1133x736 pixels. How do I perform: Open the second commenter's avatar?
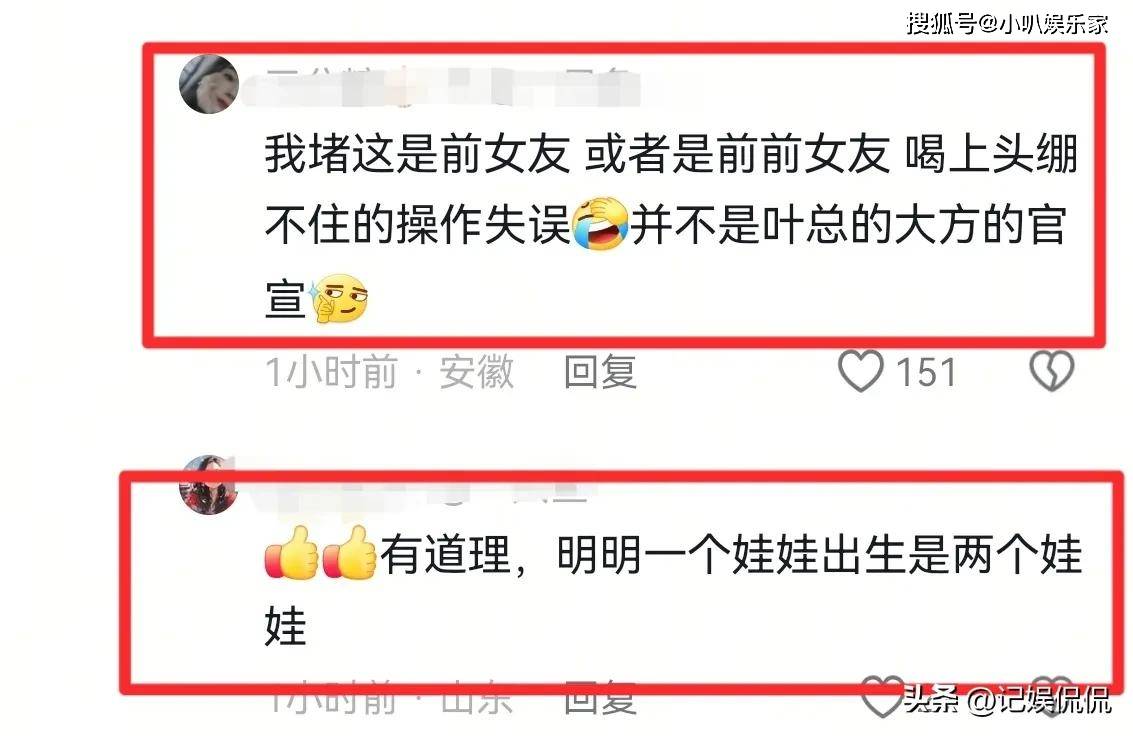click(x=208, y=484)
